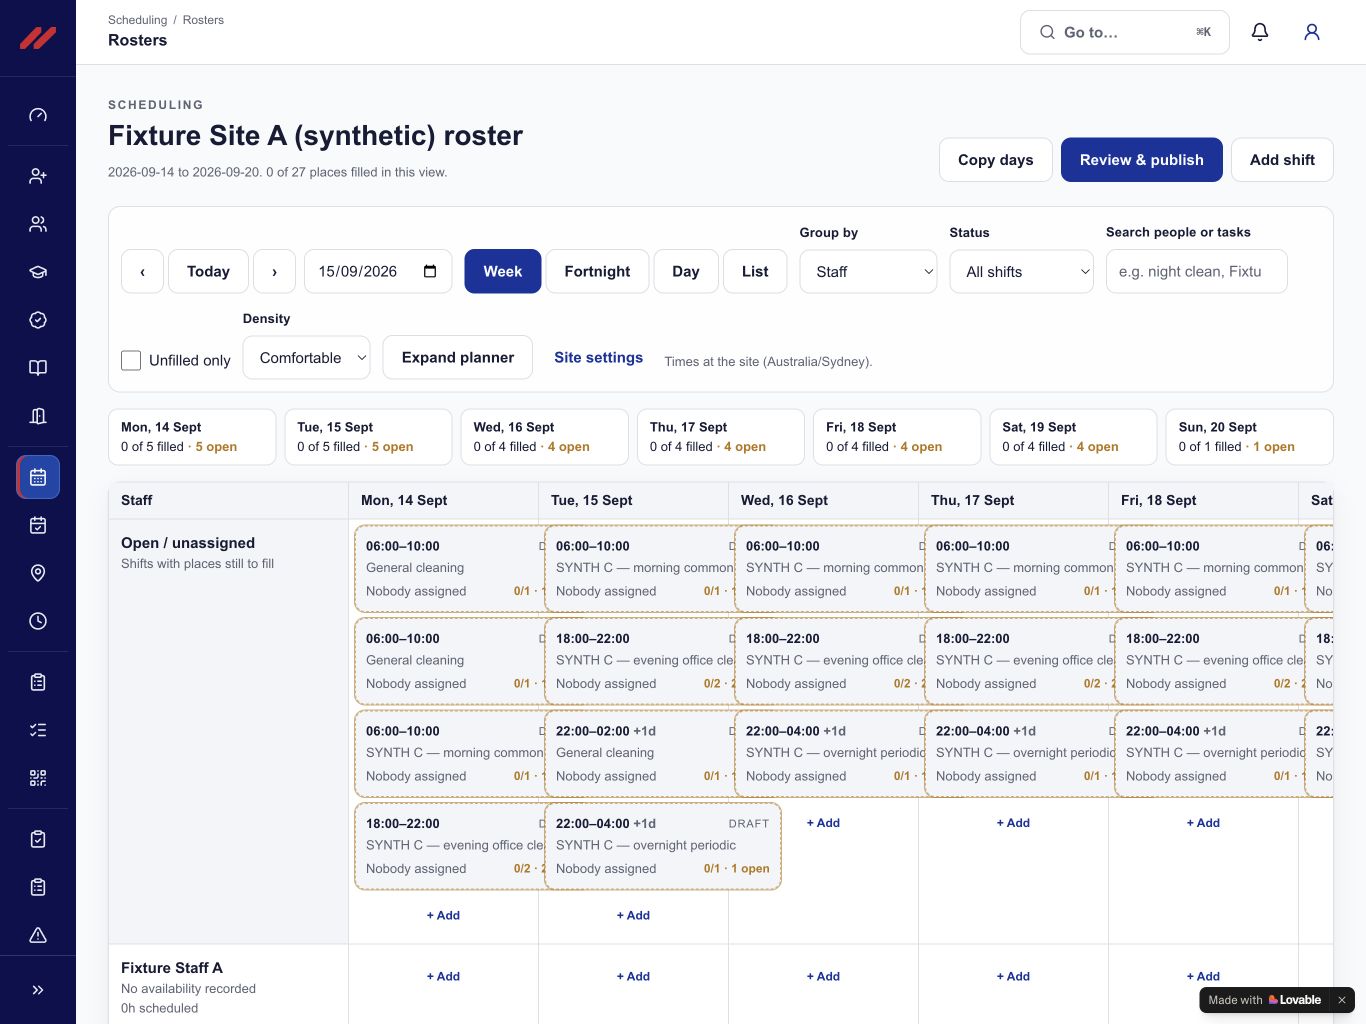Open the graduation cap training icon
1366x1024 pixels.
[x=38, y=272]
